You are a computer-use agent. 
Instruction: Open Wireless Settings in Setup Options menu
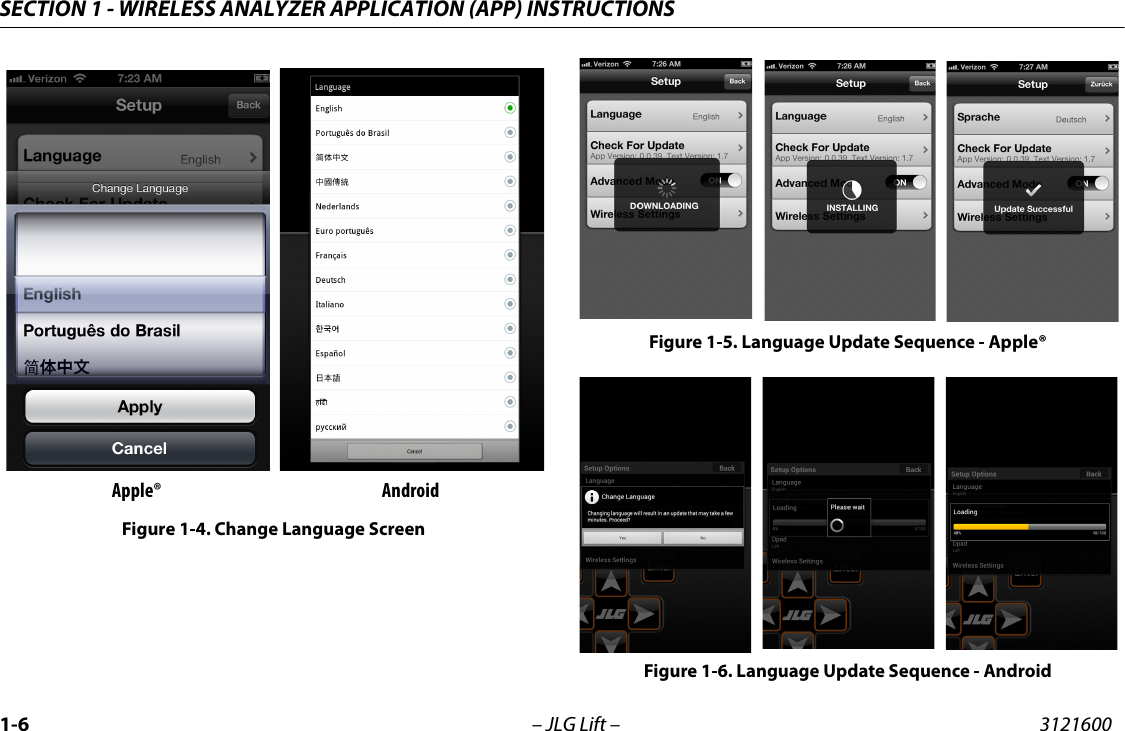point(611,559)
